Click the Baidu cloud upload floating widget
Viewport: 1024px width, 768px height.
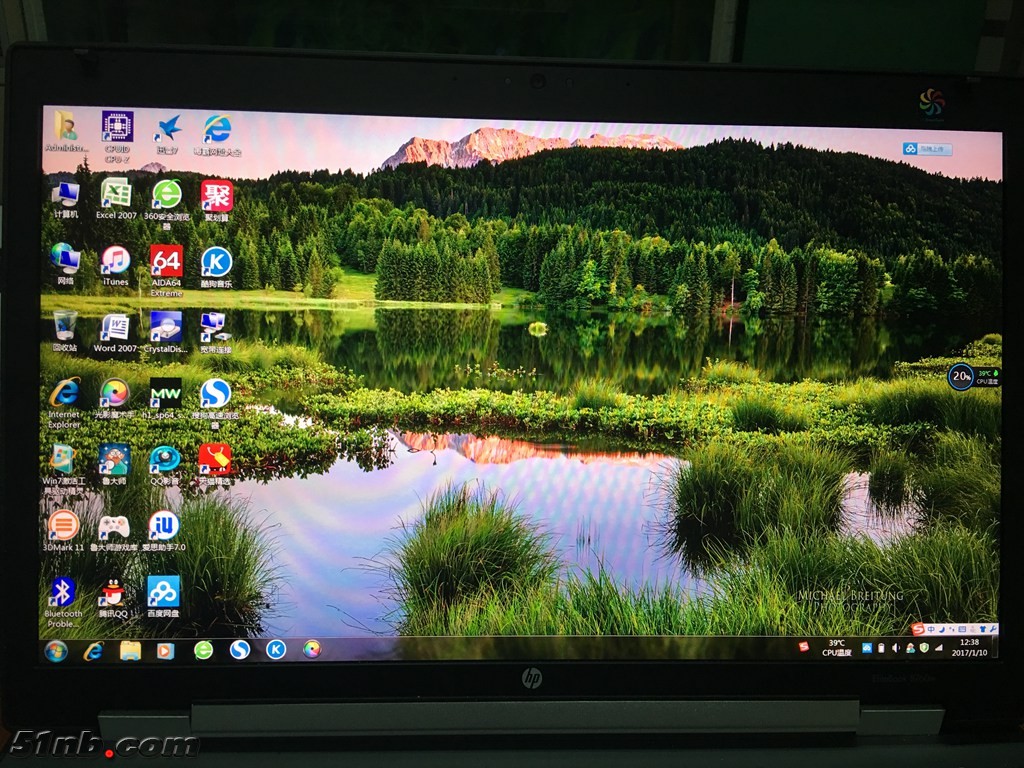pyautogui.click(x=927, y=149)
